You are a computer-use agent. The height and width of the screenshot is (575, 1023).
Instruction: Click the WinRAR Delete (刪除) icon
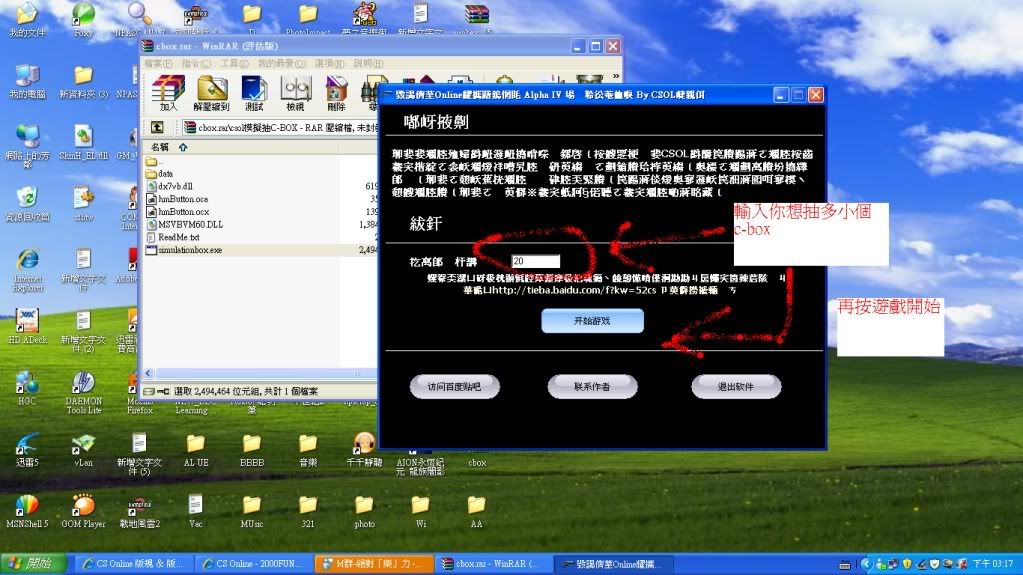(x=337, y=92)
